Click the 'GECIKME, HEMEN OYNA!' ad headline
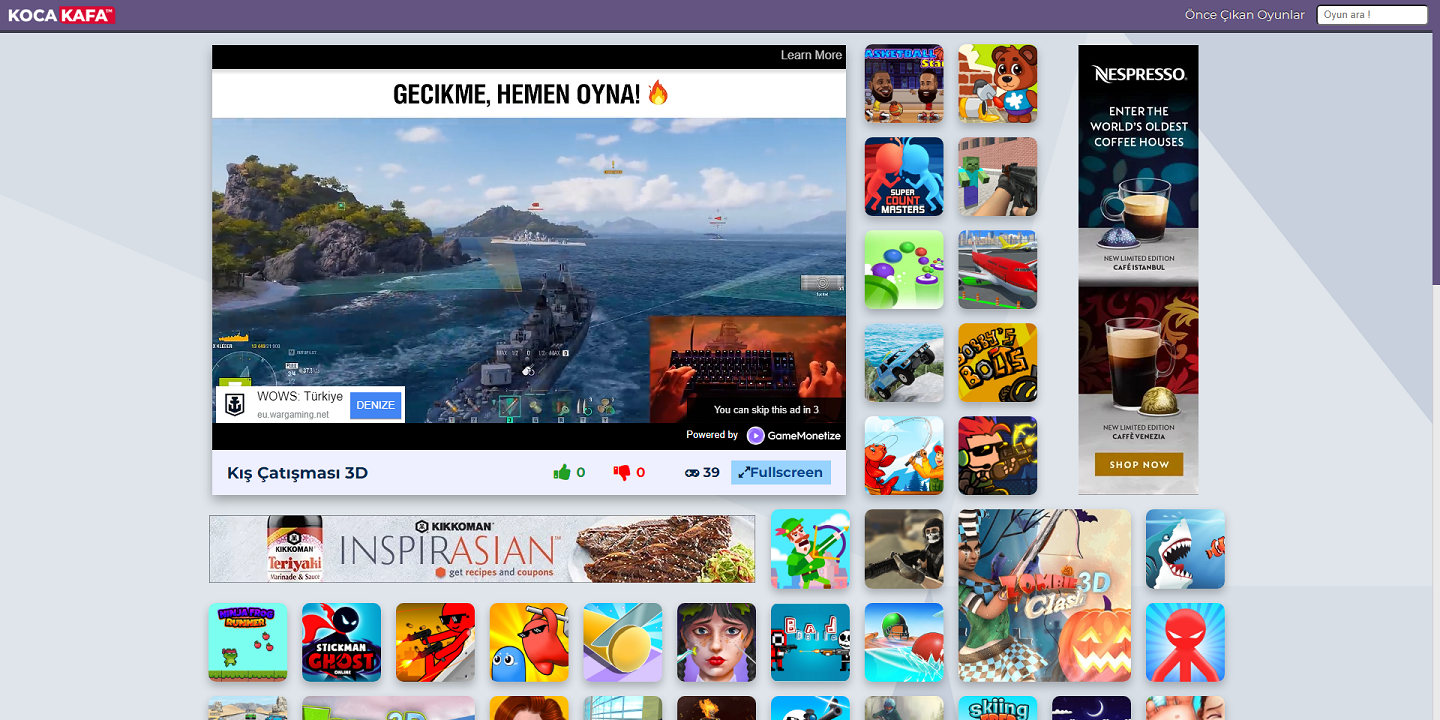 [530, 94]
